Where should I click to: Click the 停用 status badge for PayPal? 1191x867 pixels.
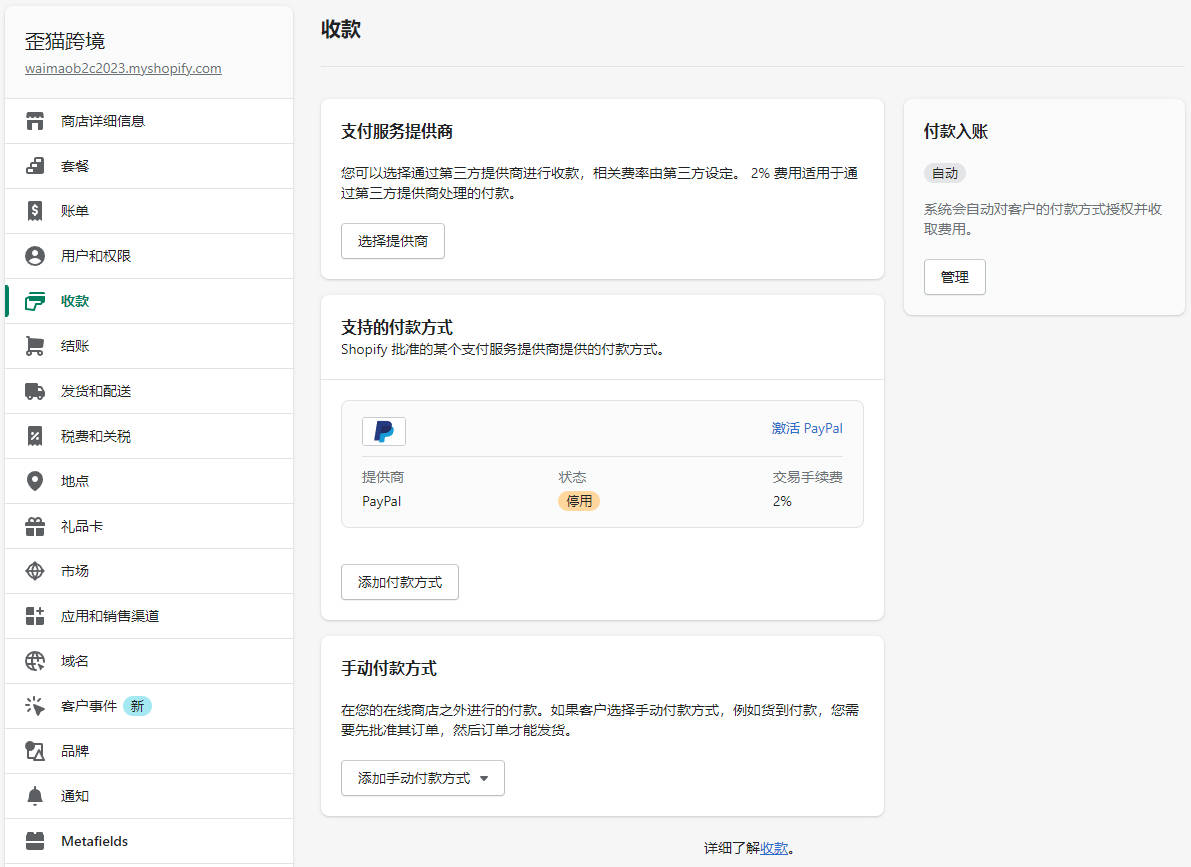(x=579, y=501)
